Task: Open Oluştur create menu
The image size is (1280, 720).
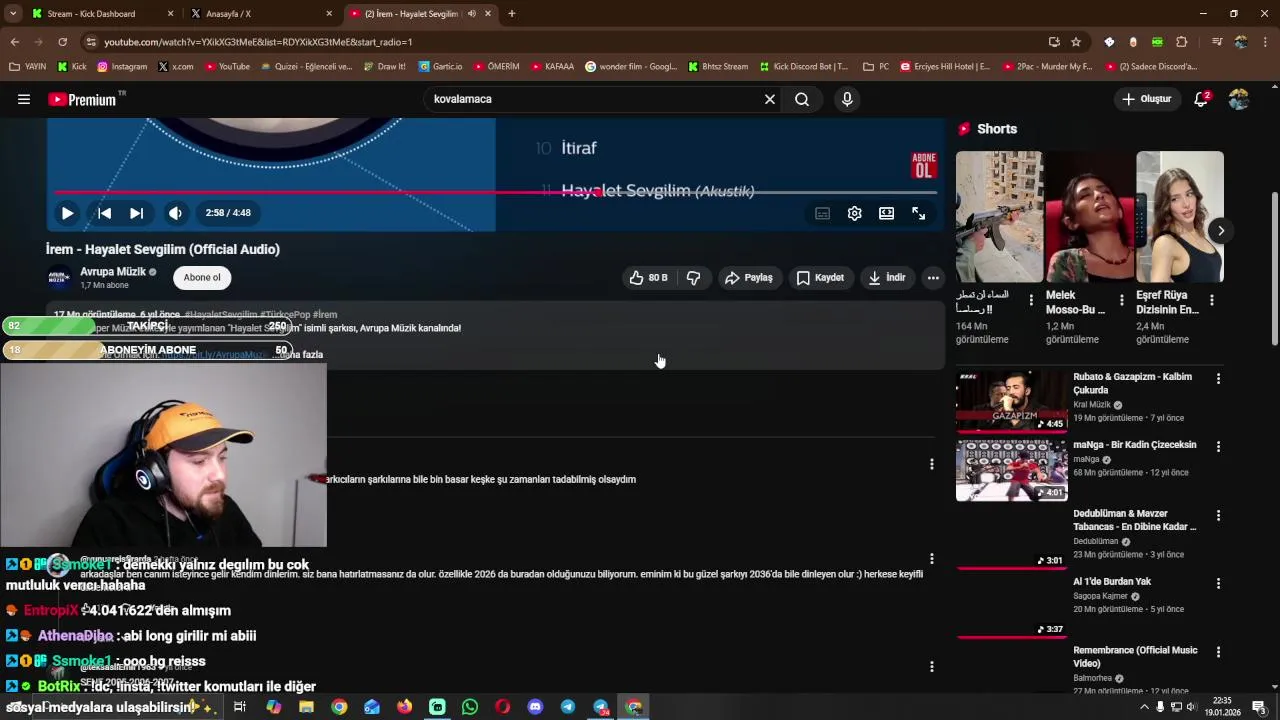Action: coord(1147,99)
